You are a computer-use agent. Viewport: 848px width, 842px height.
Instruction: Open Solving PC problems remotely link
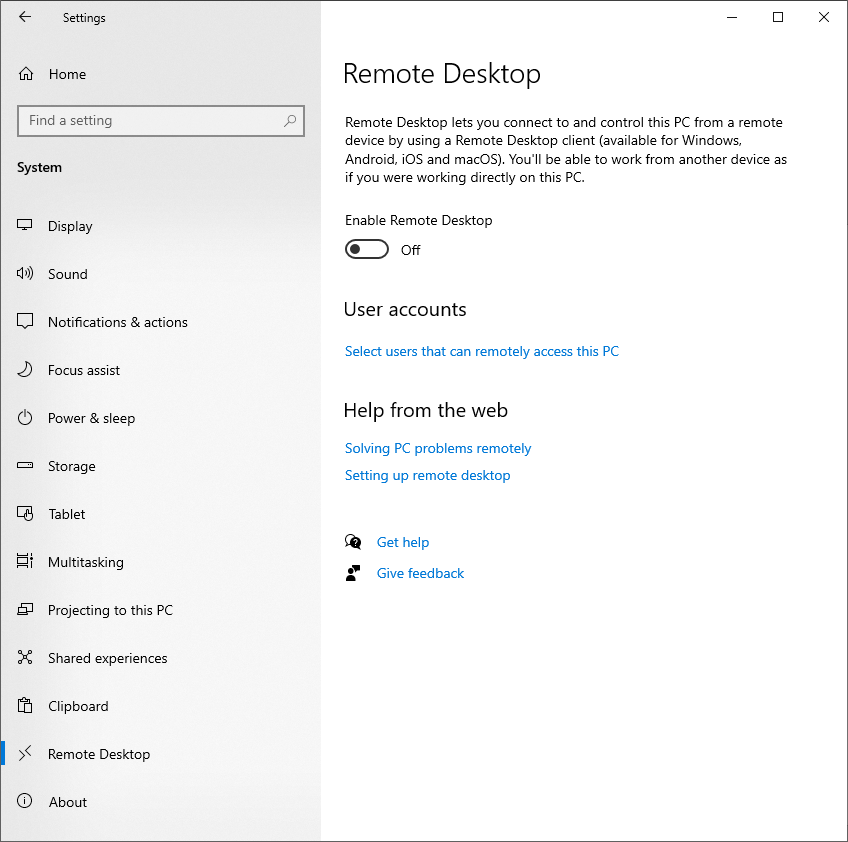pos(437,448)
